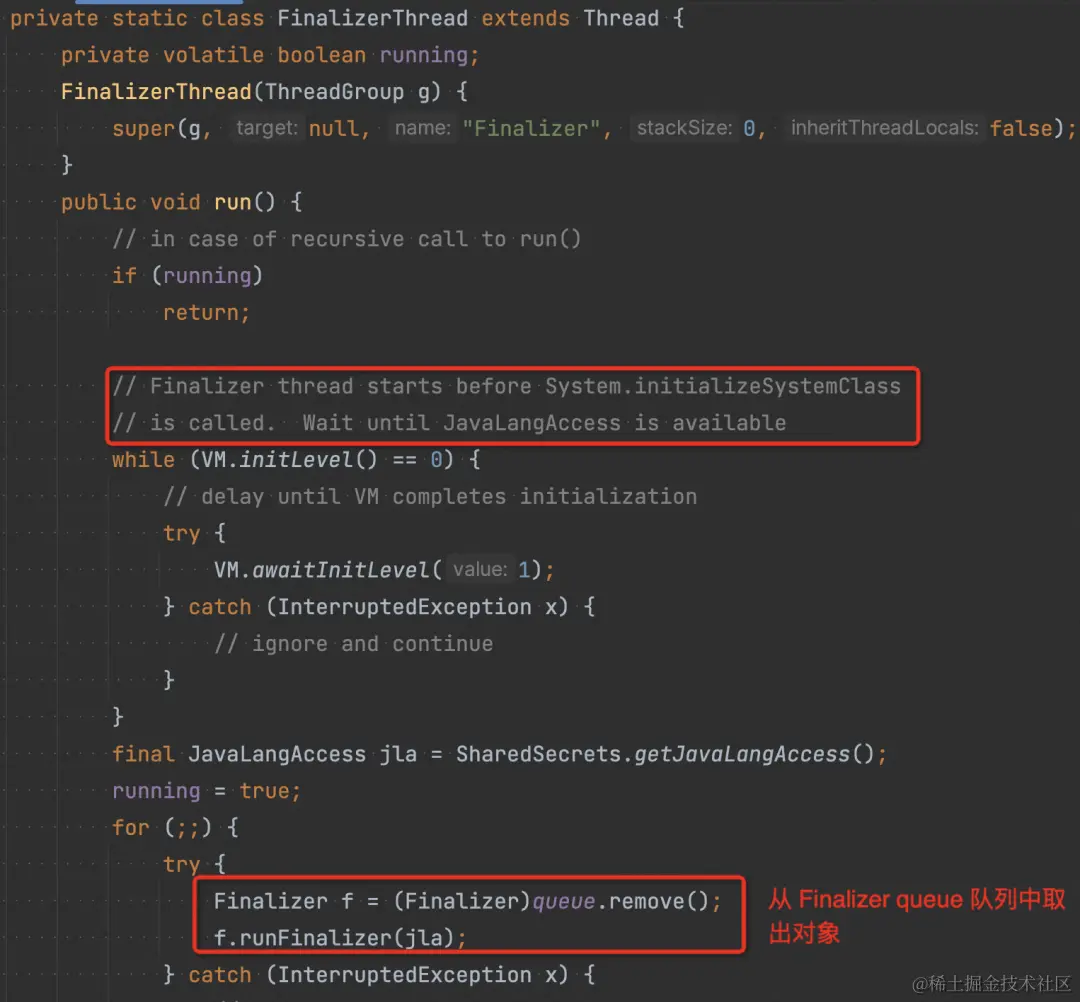Click the 'value:' parameter hint

pyautogui.click(x=480, y=570)
